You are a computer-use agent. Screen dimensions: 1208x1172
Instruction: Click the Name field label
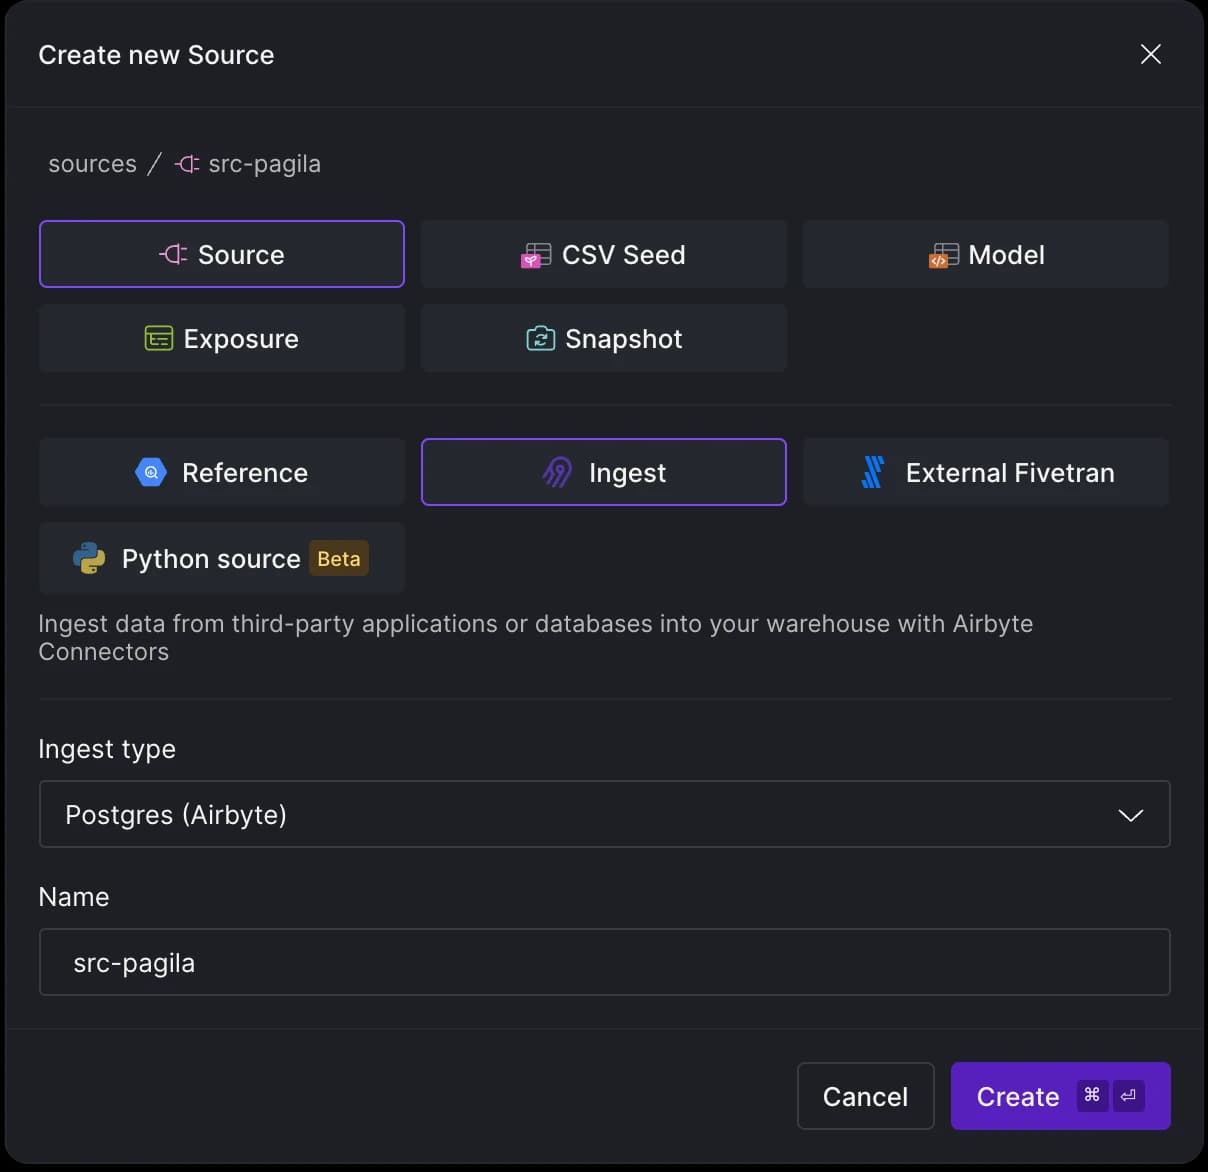[74, 896]
